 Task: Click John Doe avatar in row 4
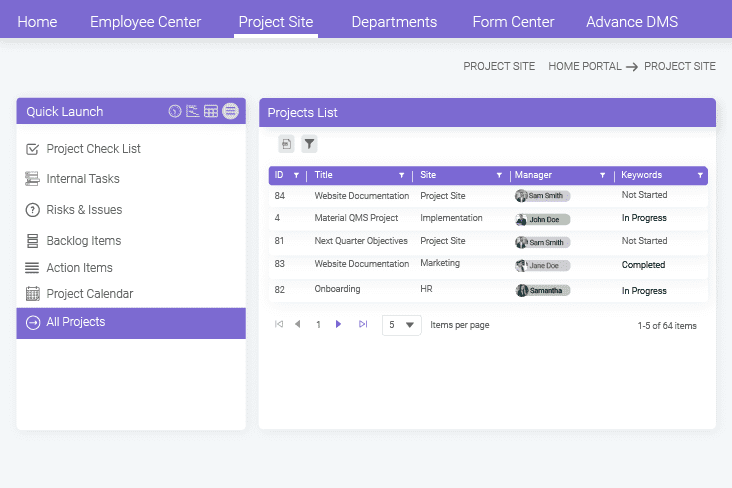[x=521, y=219]
